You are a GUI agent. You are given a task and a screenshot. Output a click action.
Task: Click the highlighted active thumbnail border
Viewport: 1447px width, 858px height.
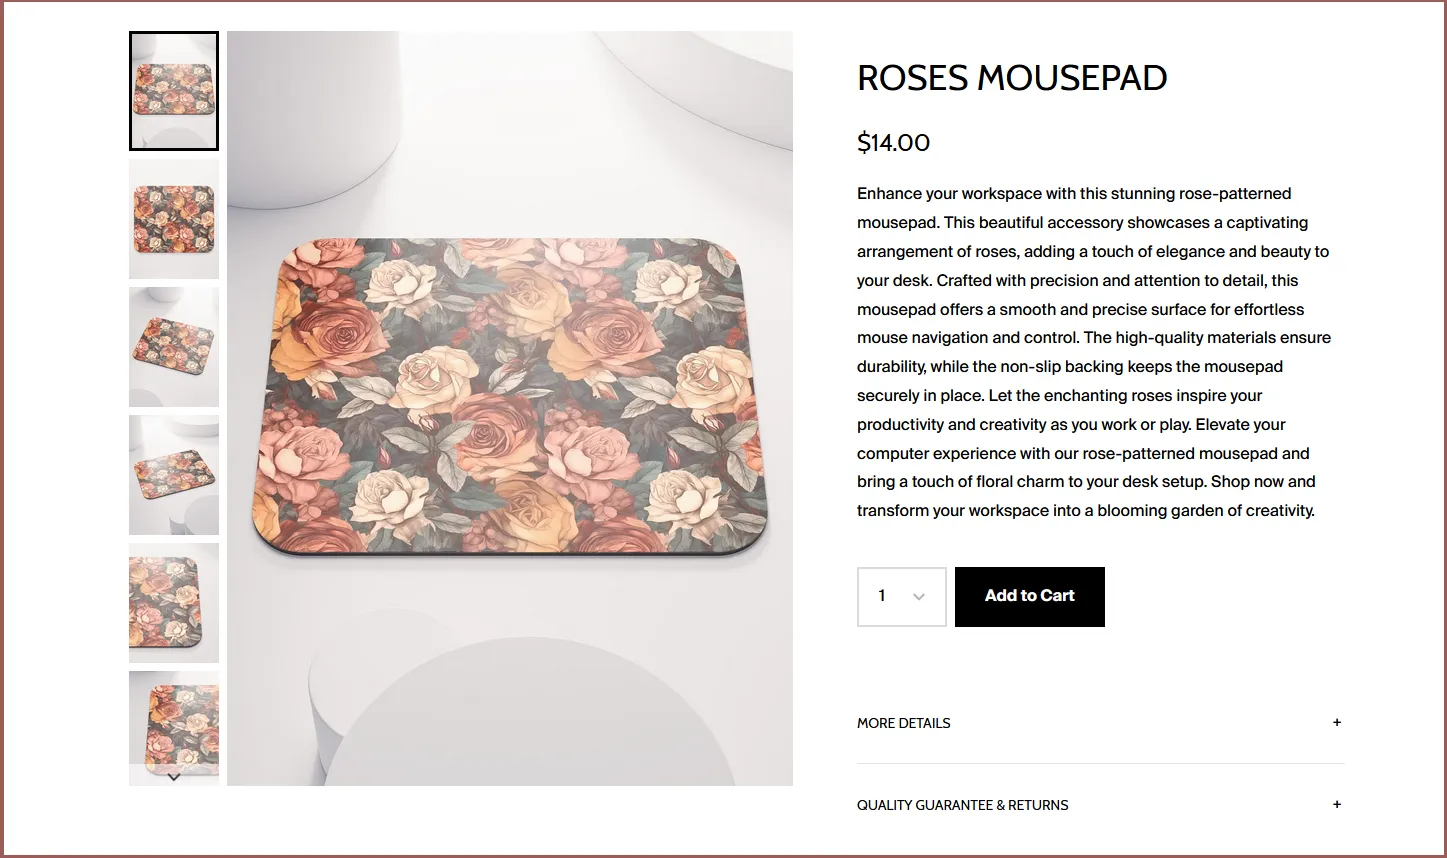pyautogui.click(x=173, y=91)
